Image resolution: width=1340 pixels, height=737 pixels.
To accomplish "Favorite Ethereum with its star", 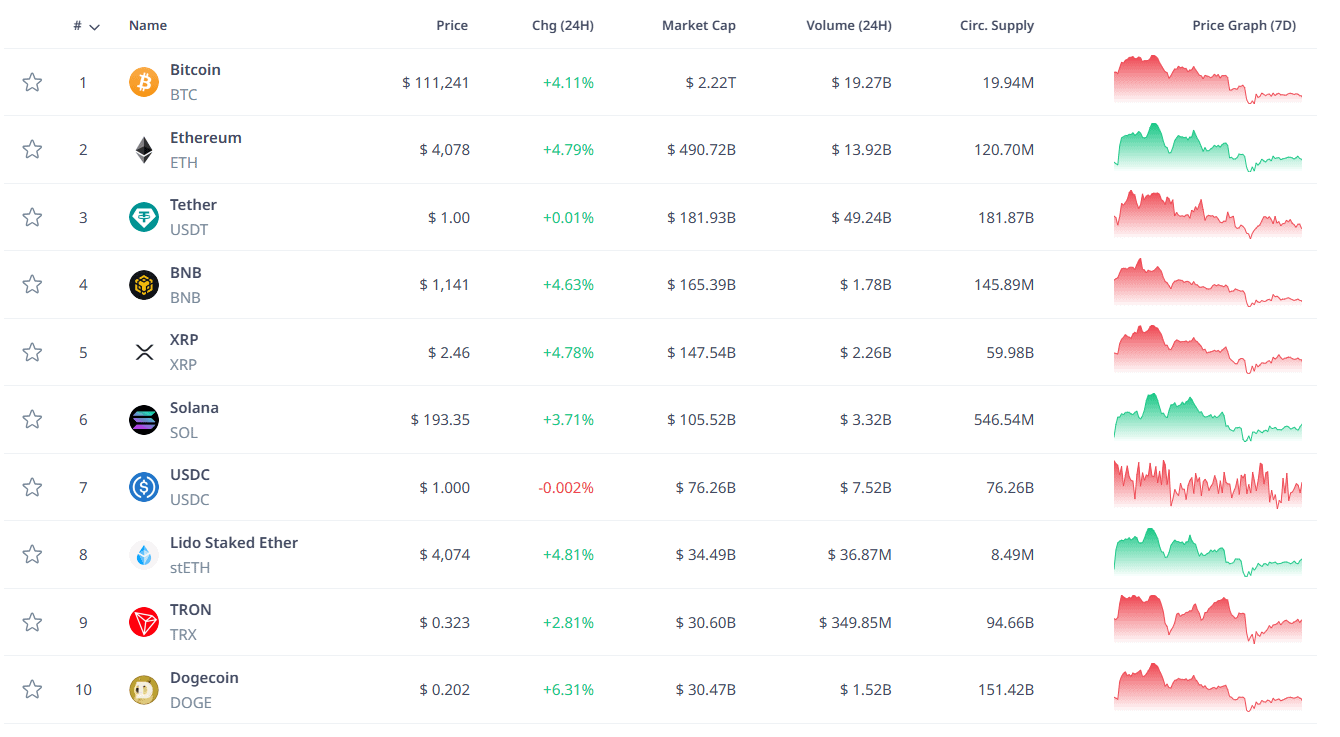I will (x=32, y=150).
